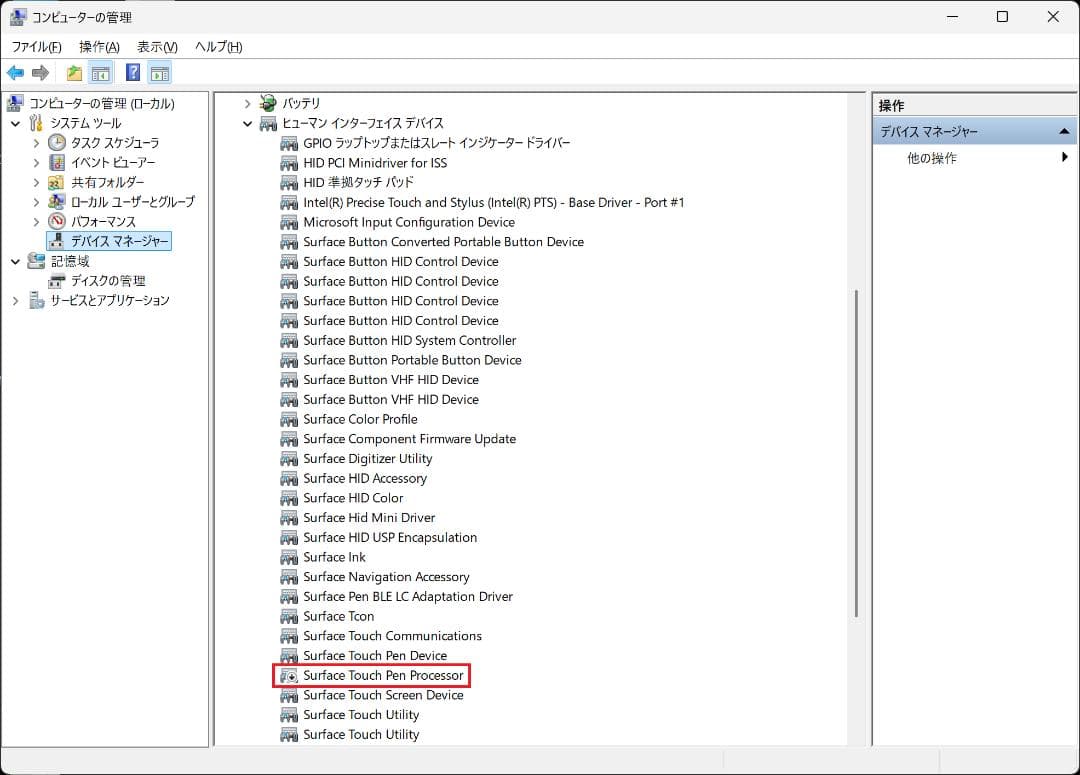Select ディスクの管理 in the tree
Image resolution: width=1080 pixels, height=775 pixels.
108,281
